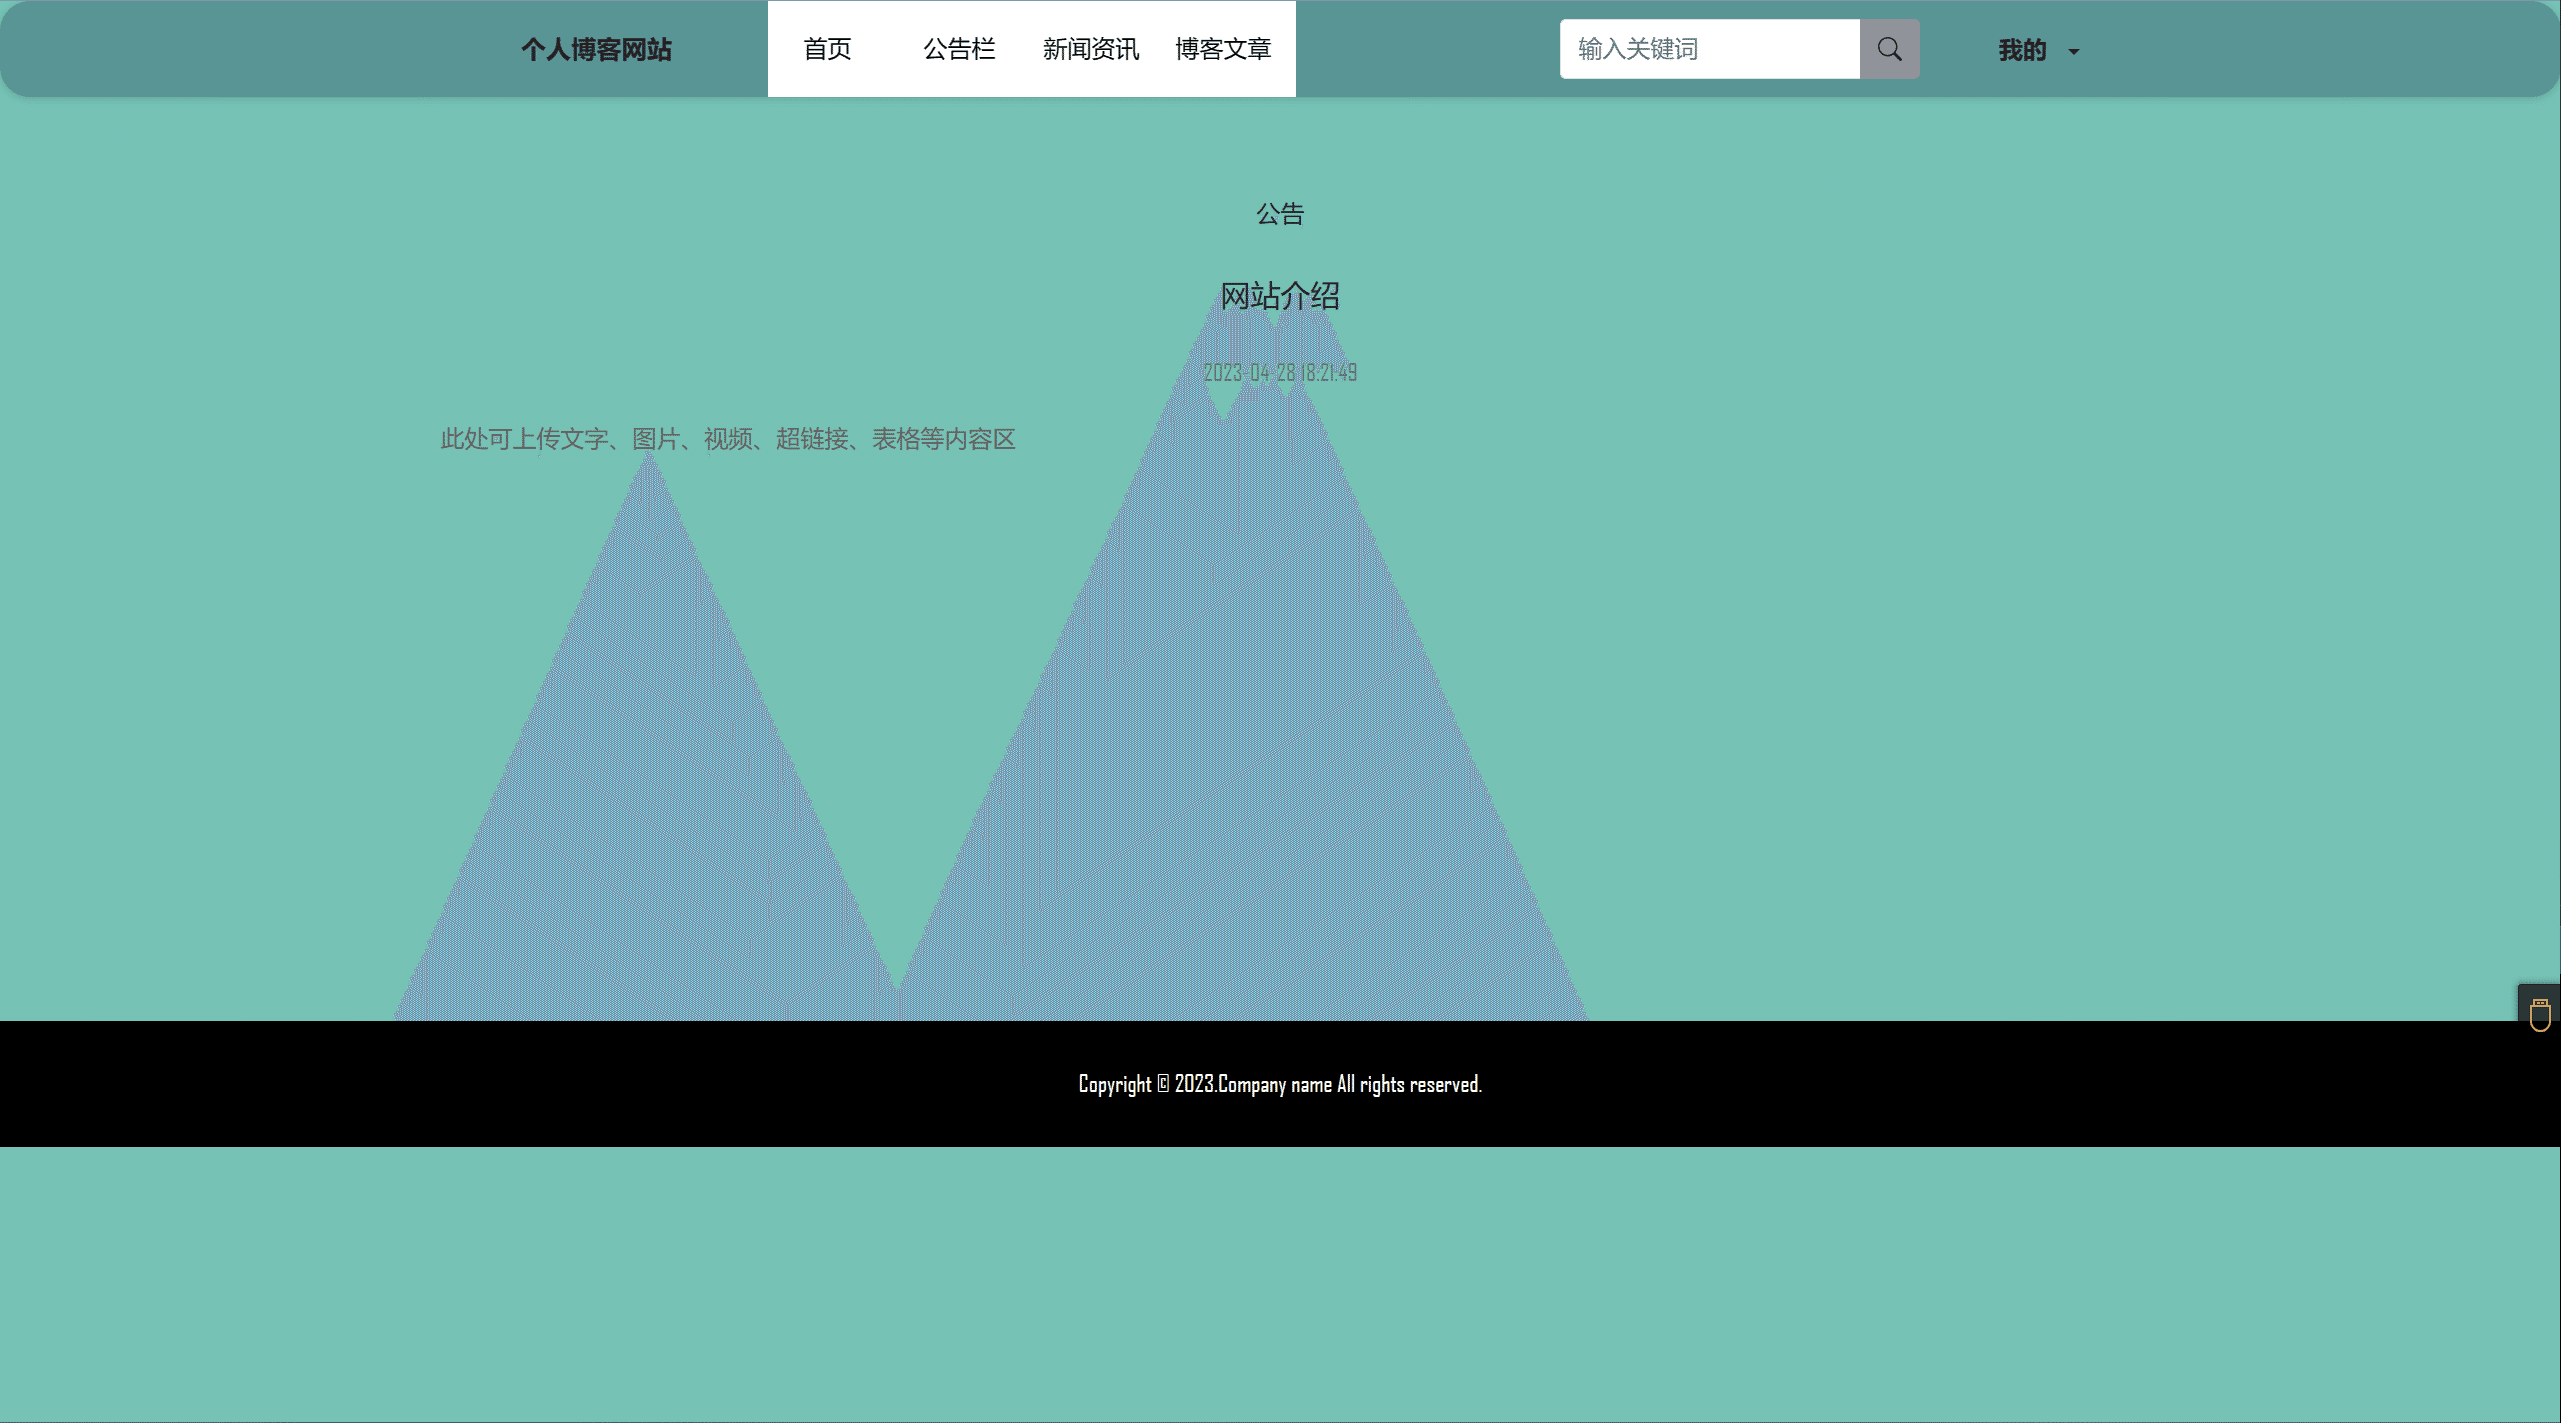
Task: Select the 网站介绍 announcement title
Action: (1280, 296)
